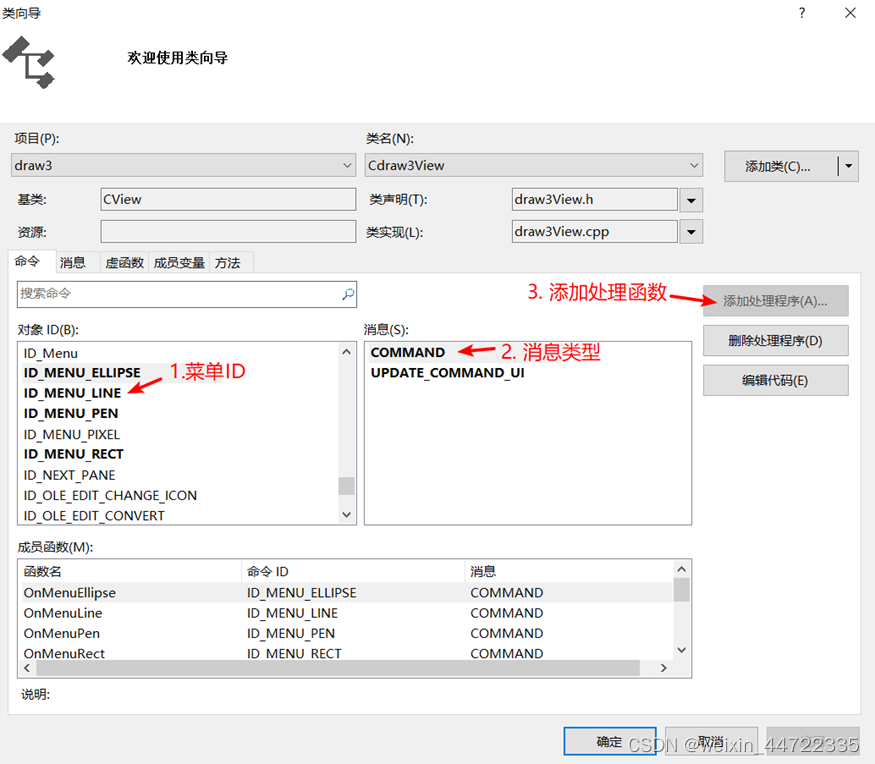875x764 pixels.
Task: Select COMMAND in the 消息 list
Action: tap(408, 352)
